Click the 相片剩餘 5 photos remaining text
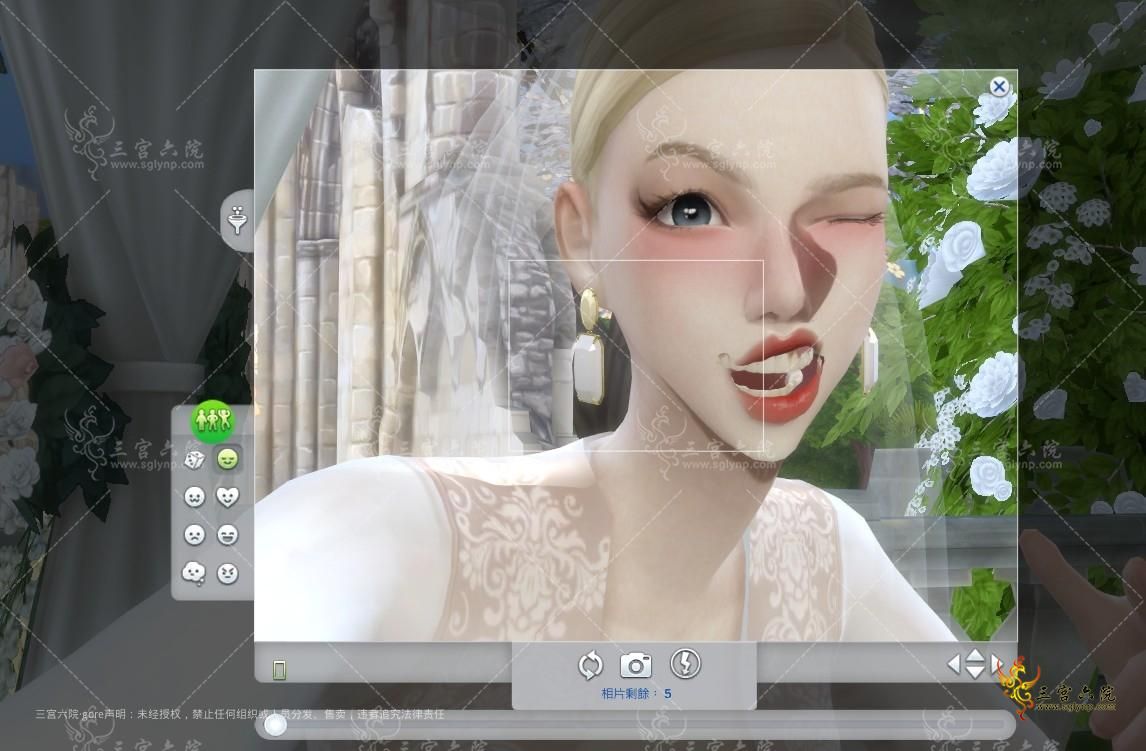 pos(636,693)
